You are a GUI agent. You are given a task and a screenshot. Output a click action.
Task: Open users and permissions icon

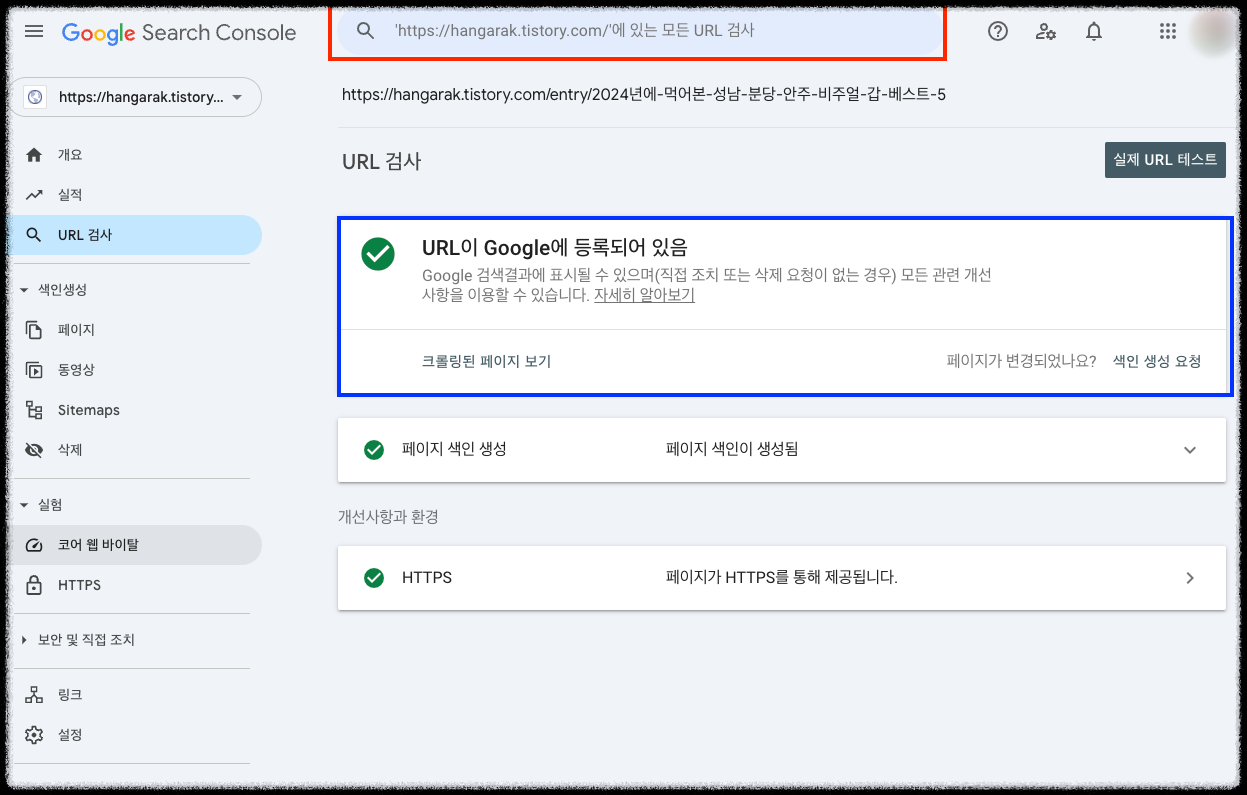[x=1046, y=32]
